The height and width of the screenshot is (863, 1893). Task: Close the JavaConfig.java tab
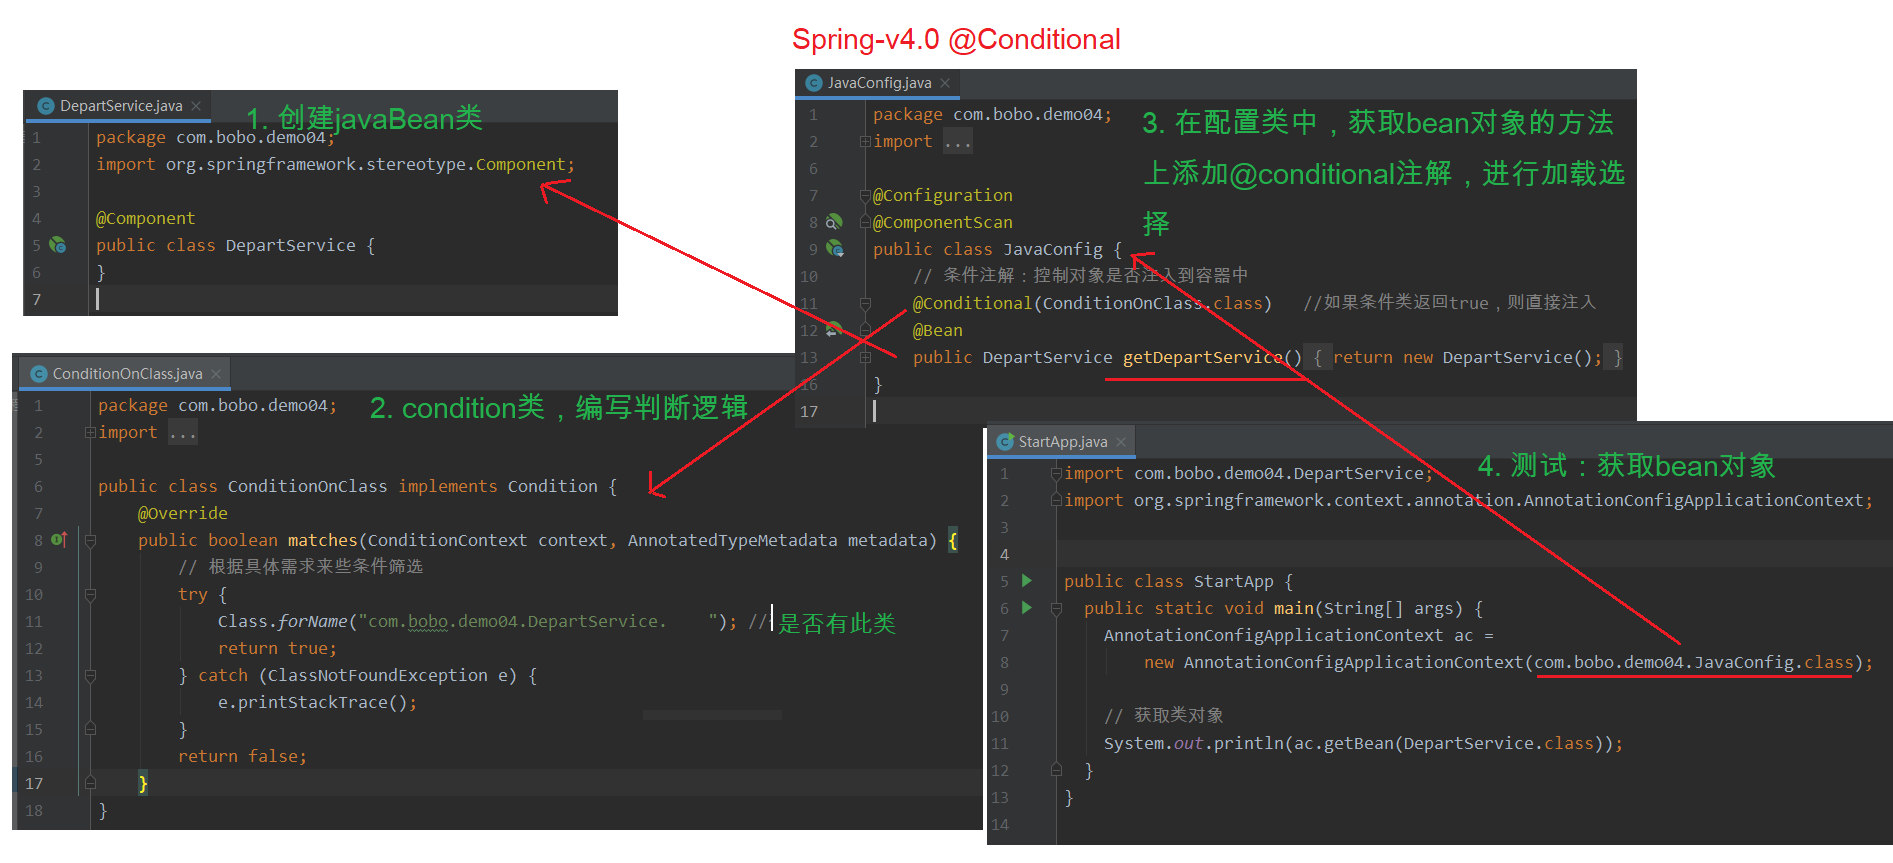point(945,83)
